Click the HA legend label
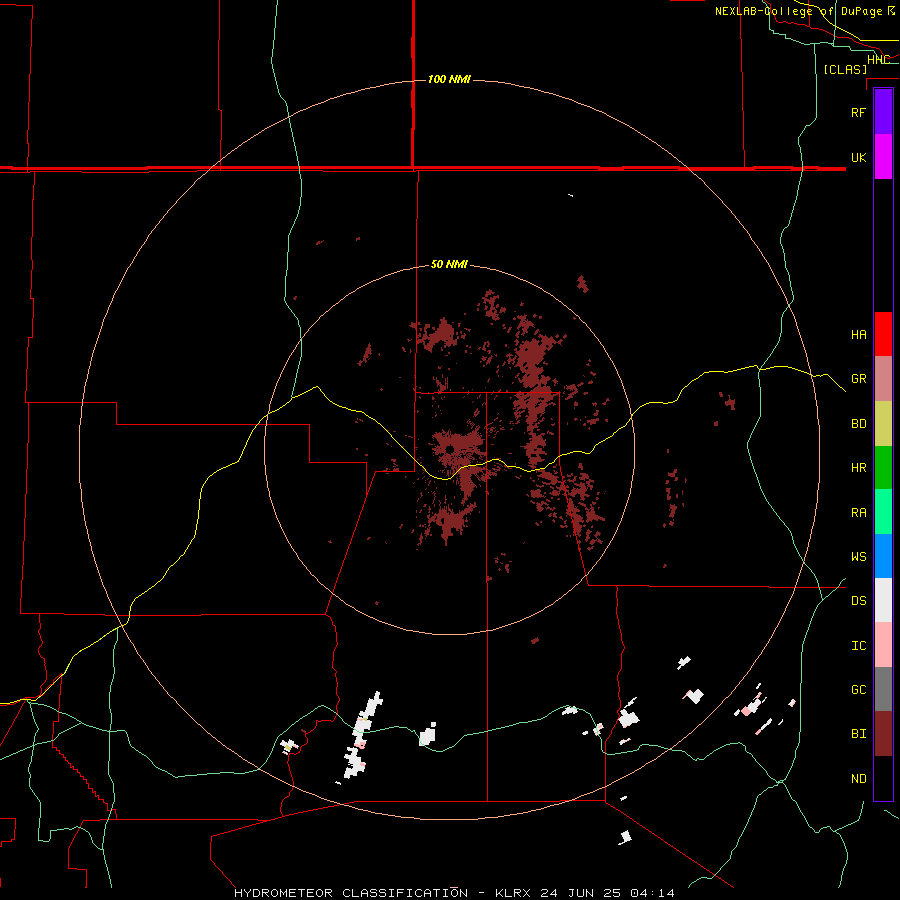This screenshot has height=900, width=900. pos(858,334)
